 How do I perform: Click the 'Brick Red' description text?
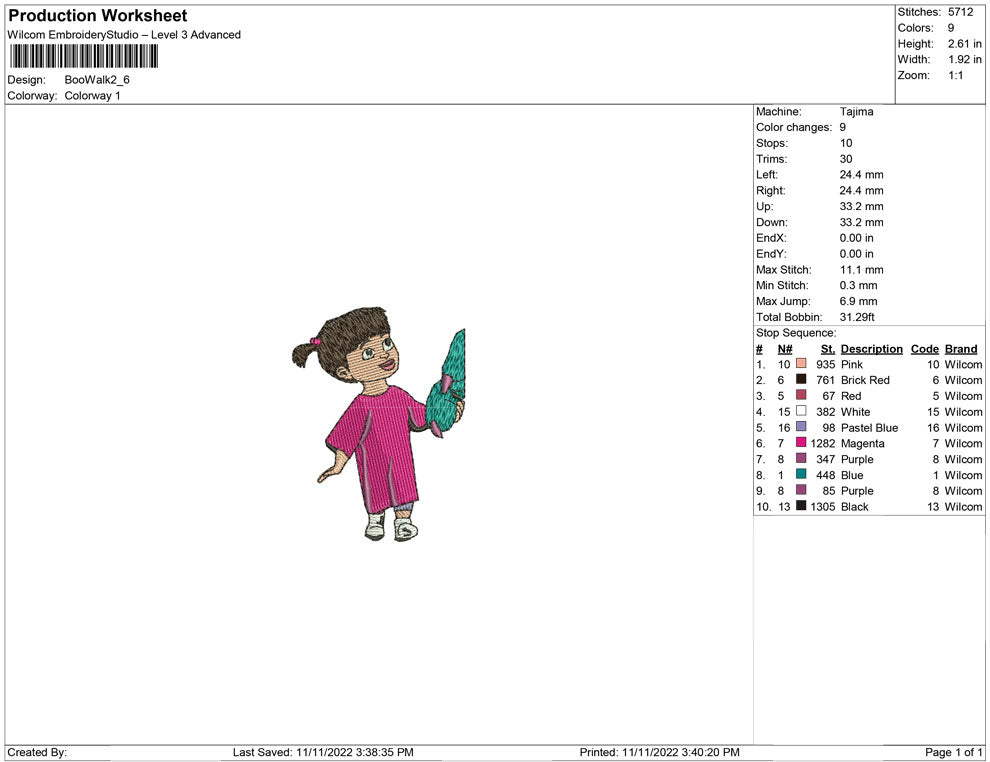[x=865, y=380]
